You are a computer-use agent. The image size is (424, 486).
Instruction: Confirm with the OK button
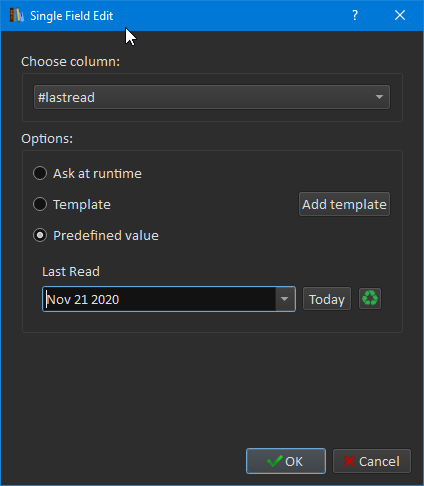(x=286, y=461)
